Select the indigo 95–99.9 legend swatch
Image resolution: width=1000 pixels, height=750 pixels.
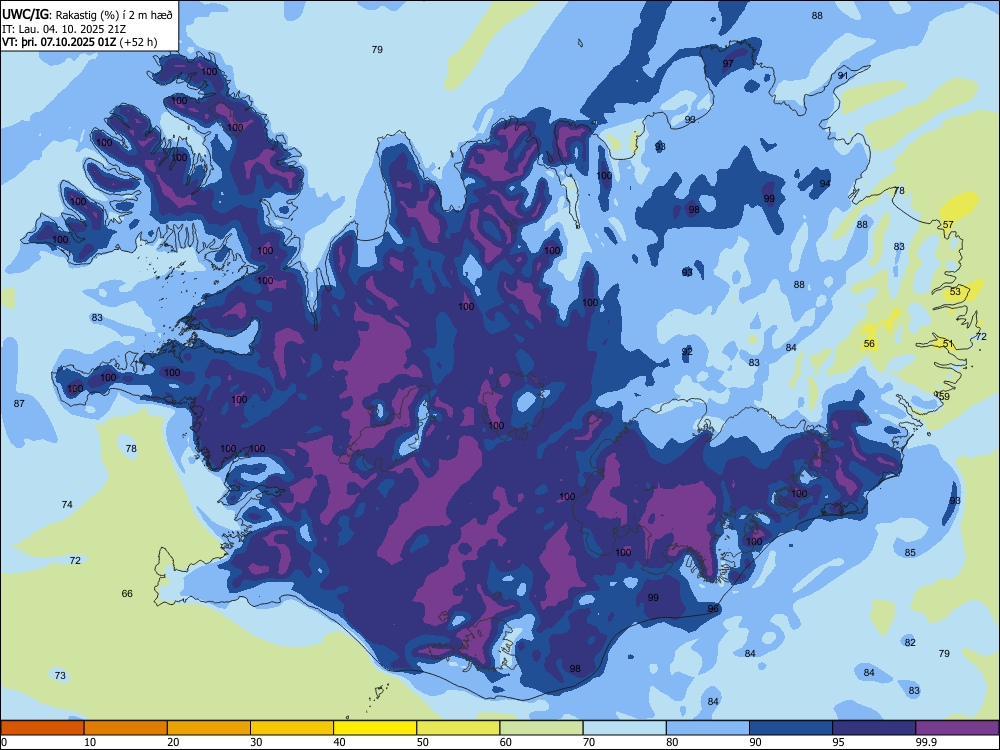click(x=874, y=728)
